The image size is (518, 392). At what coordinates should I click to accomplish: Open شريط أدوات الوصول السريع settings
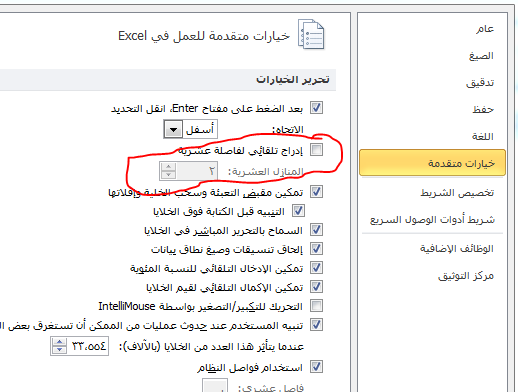(432, 220)
